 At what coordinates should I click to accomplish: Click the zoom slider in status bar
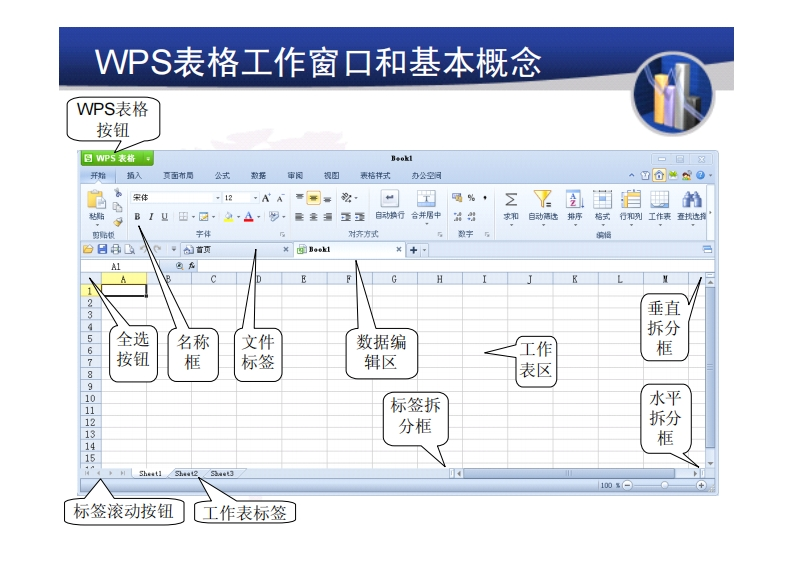[663, 485]
